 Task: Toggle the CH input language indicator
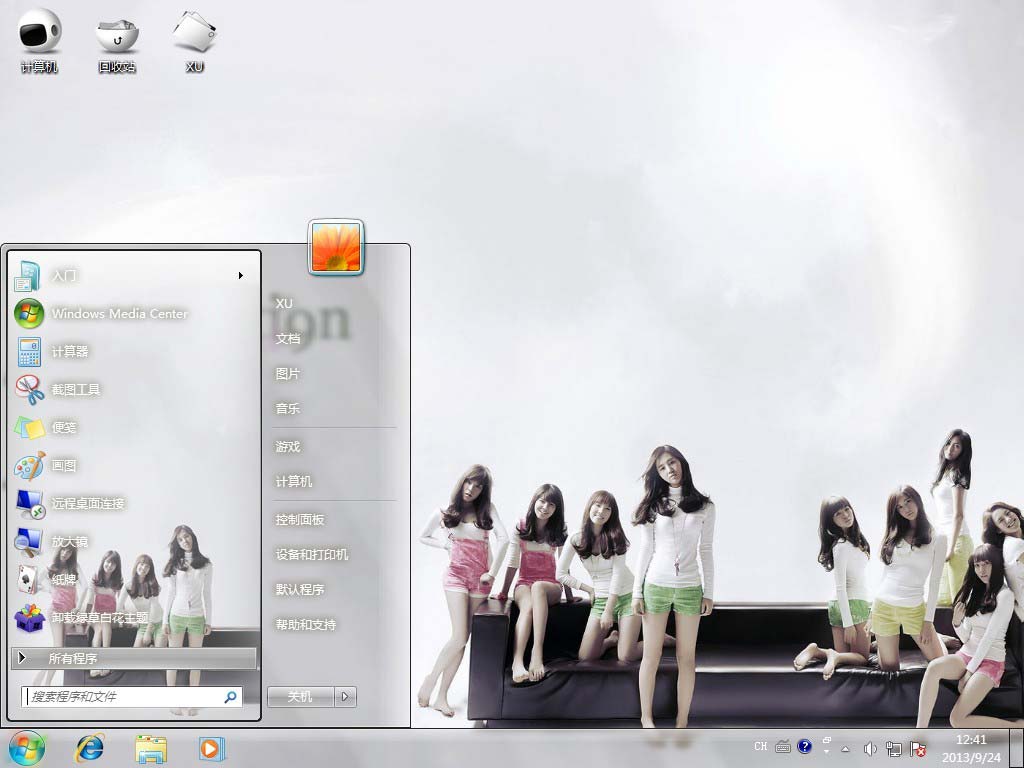pyautogui.click(x=761, y=747)
